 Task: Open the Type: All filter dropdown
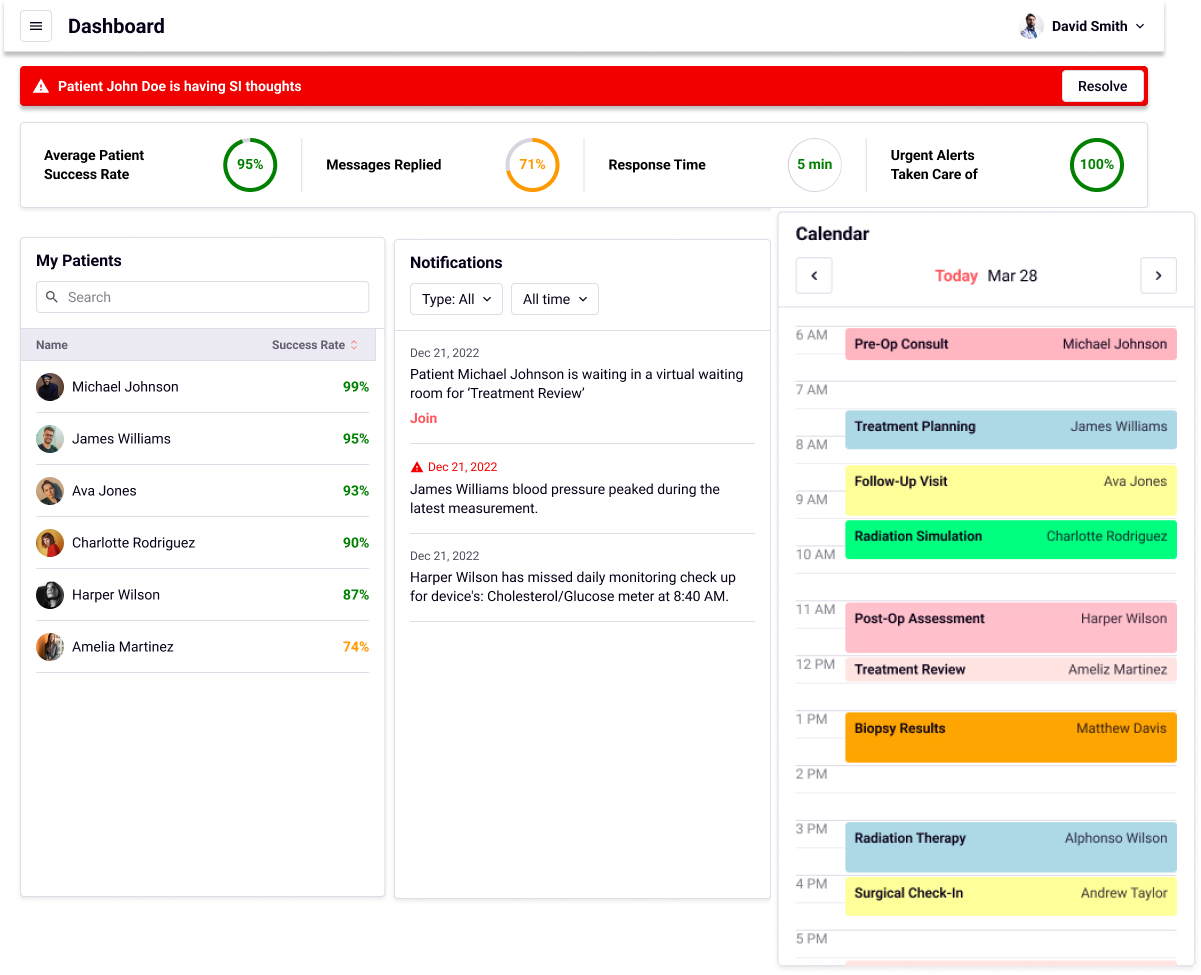coord(456,299)
